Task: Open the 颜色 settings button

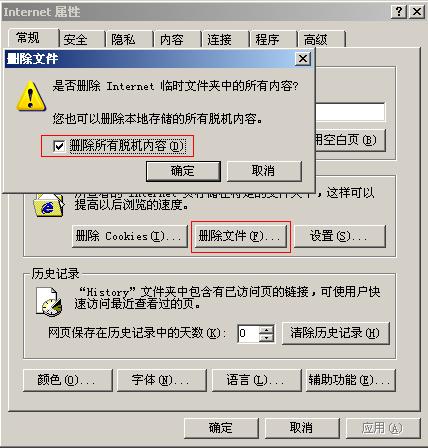Action: (68, 380)
